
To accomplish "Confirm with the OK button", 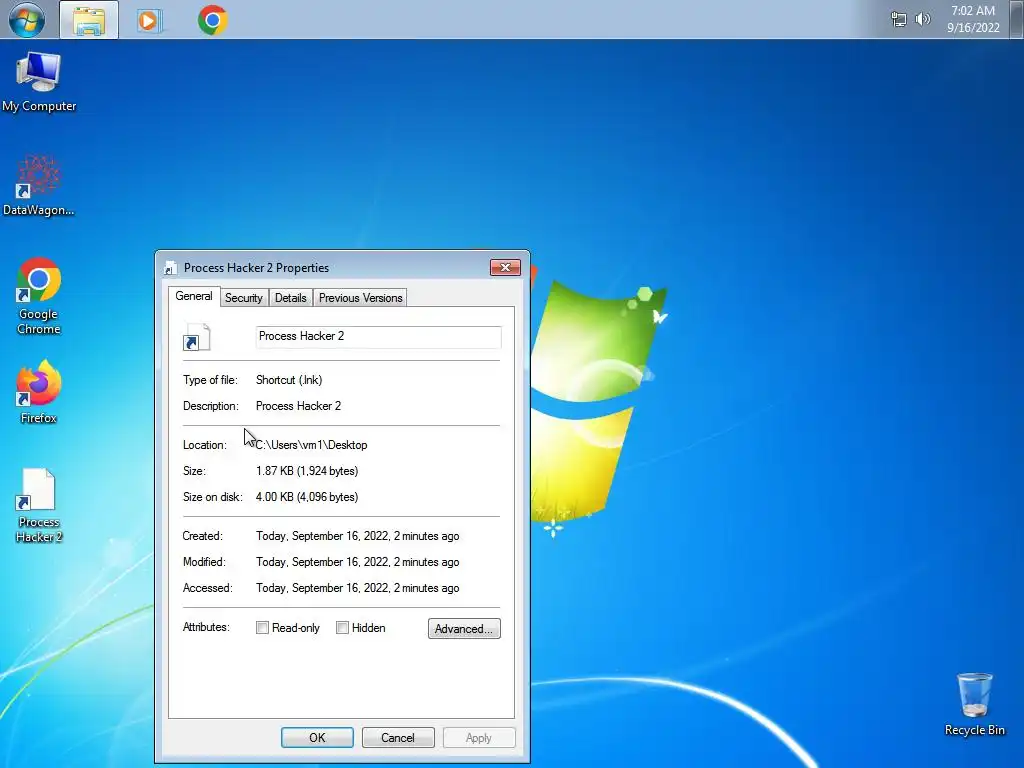I will [x=317, y=737].
